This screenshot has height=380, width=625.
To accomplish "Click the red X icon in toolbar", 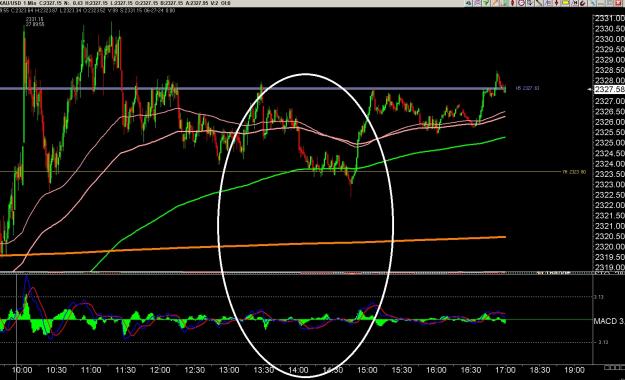I will 618,3.
